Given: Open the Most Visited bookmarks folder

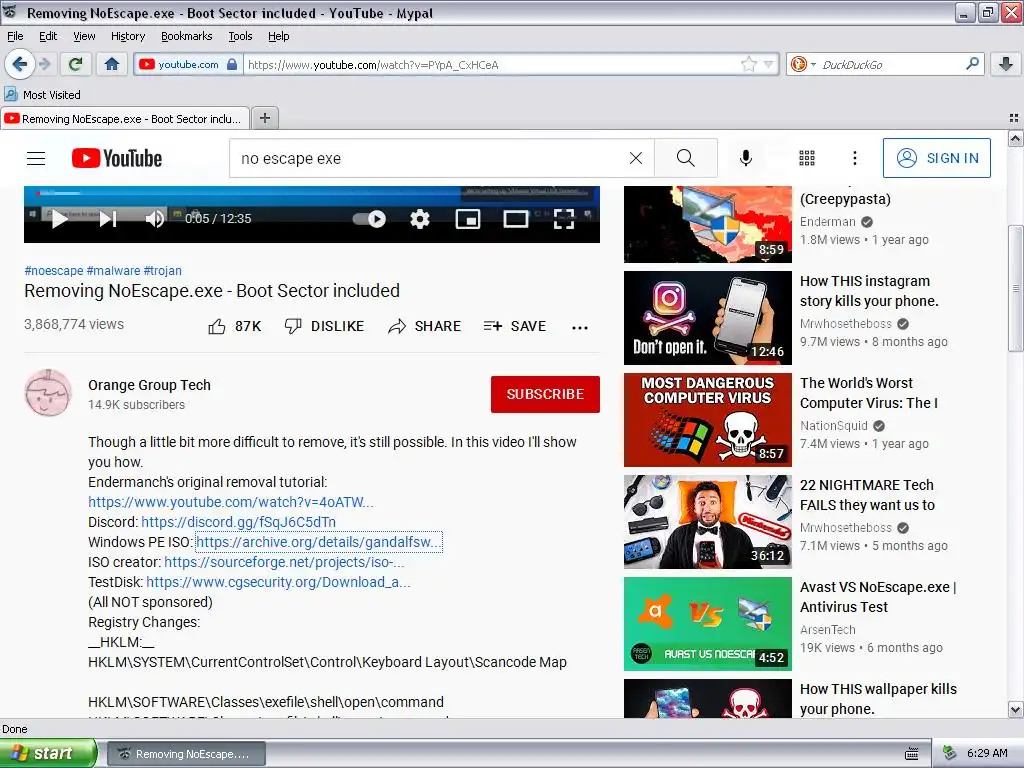Looking at the screenshot, I should click(x=43, y=95).
